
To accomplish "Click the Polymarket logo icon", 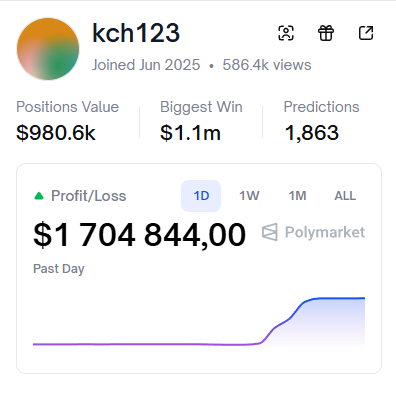I will click(x=269, y=232).
